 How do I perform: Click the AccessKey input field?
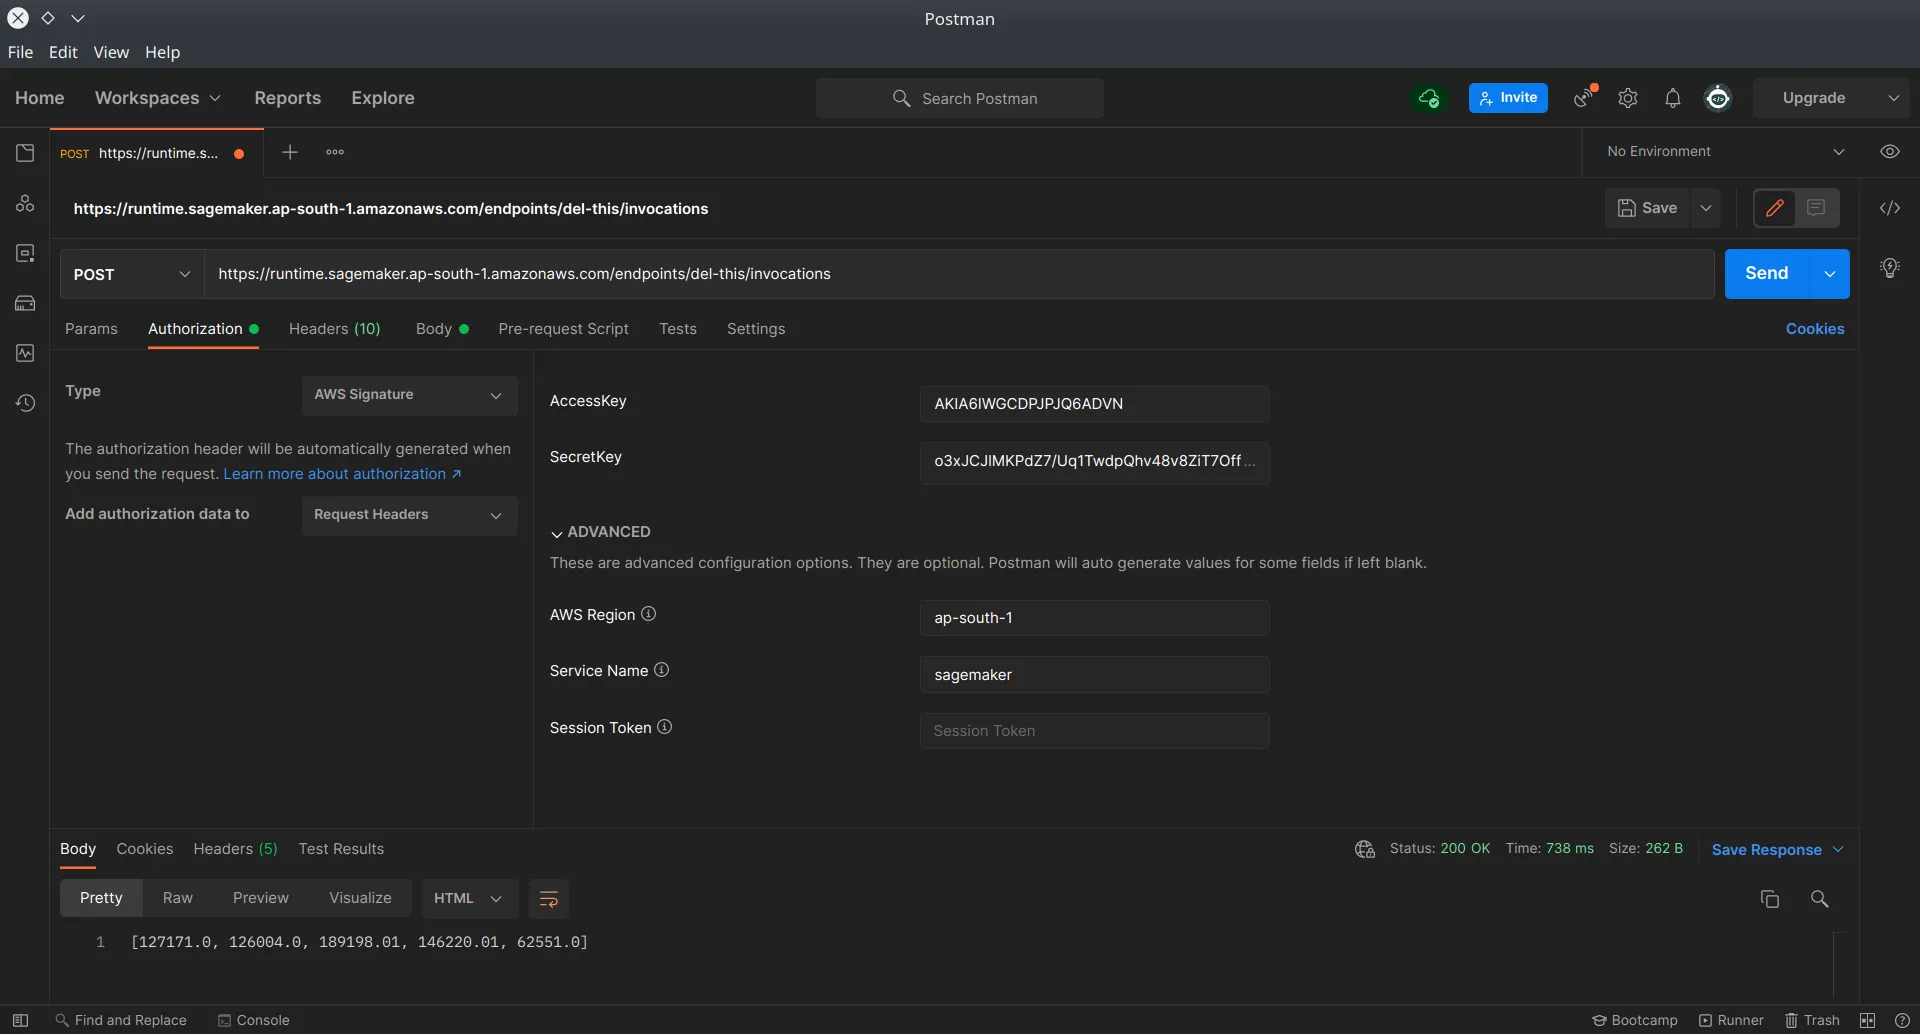pyautogui.click(x=1094, y=404)
